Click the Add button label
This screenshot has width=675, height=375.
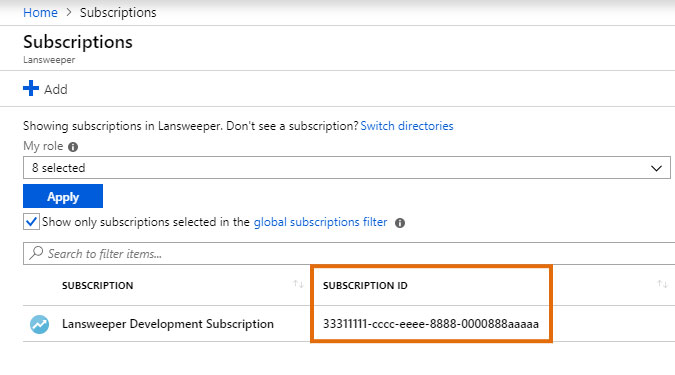(56, 90)
